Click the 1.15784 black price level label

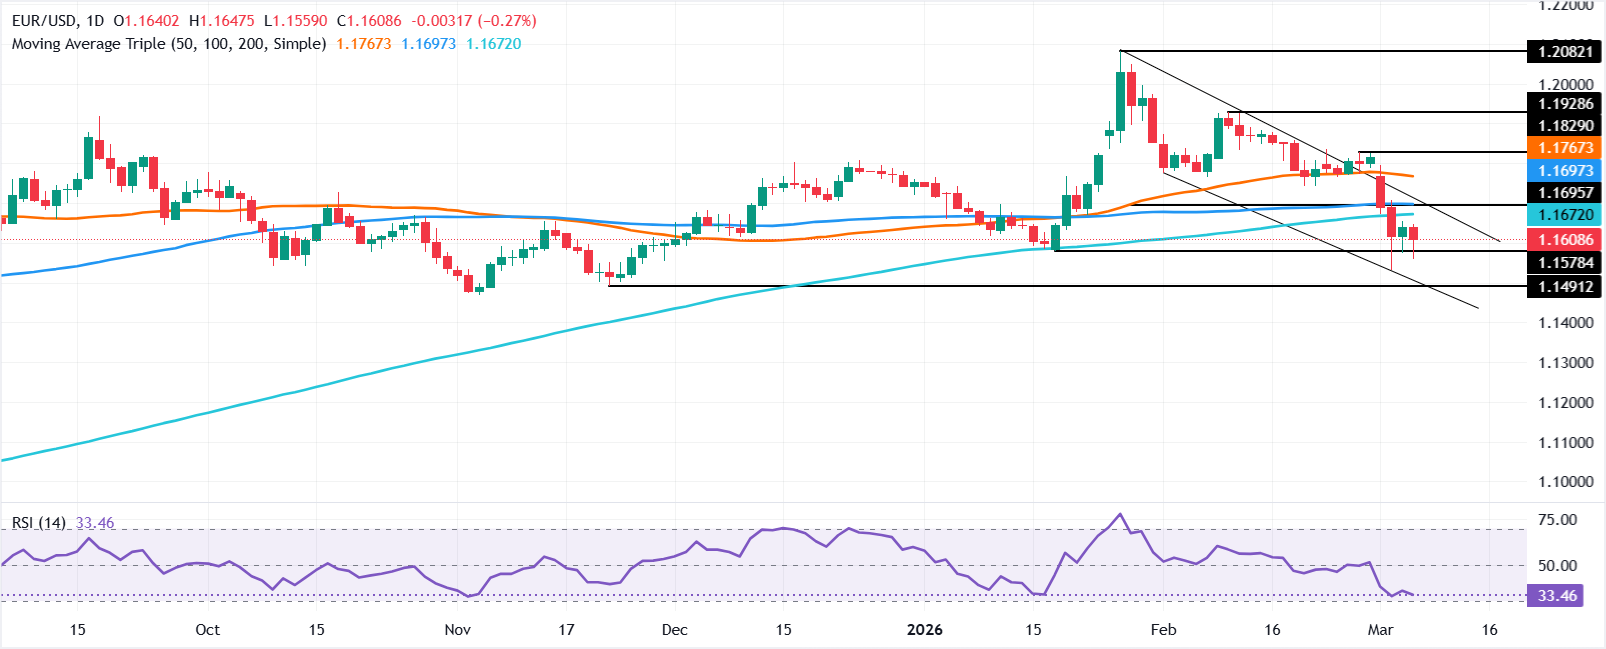[1564, 264]
